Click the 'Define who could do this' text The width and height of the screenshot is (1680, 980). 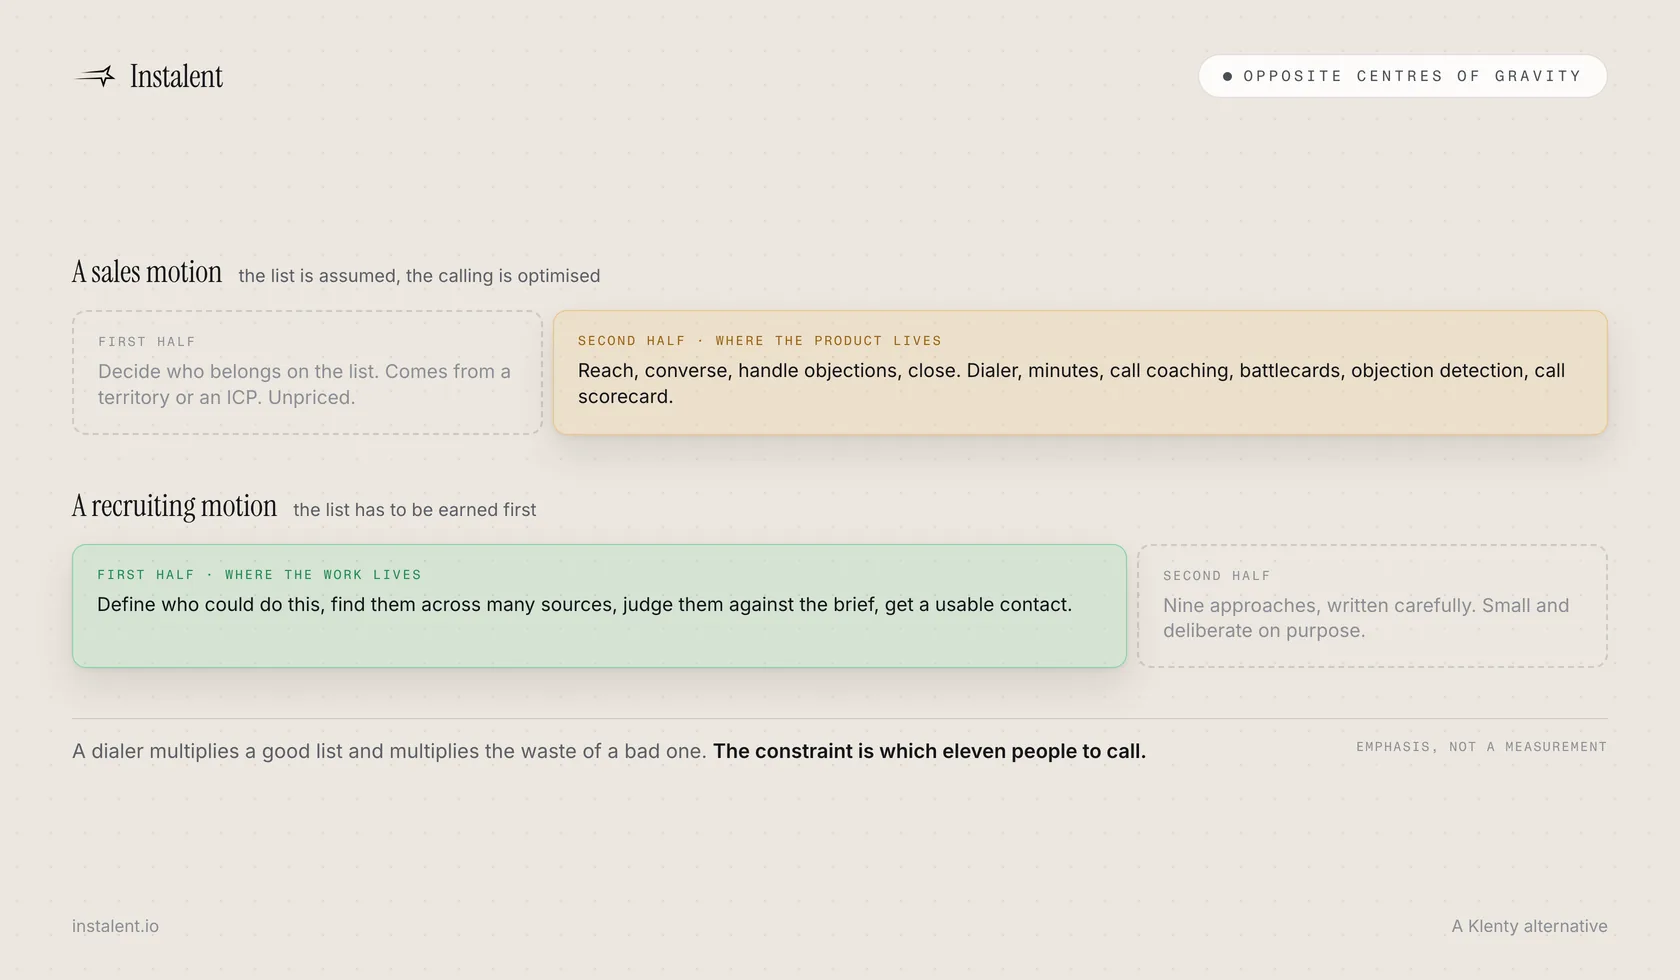(x=584, y=605)
